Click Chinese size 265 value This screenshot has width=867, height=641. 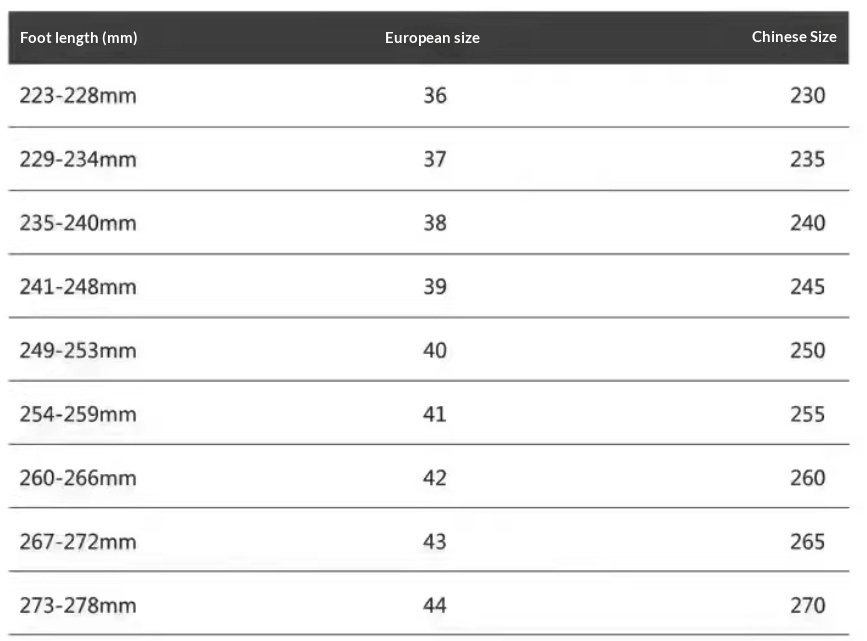click(x=807, y=542)
